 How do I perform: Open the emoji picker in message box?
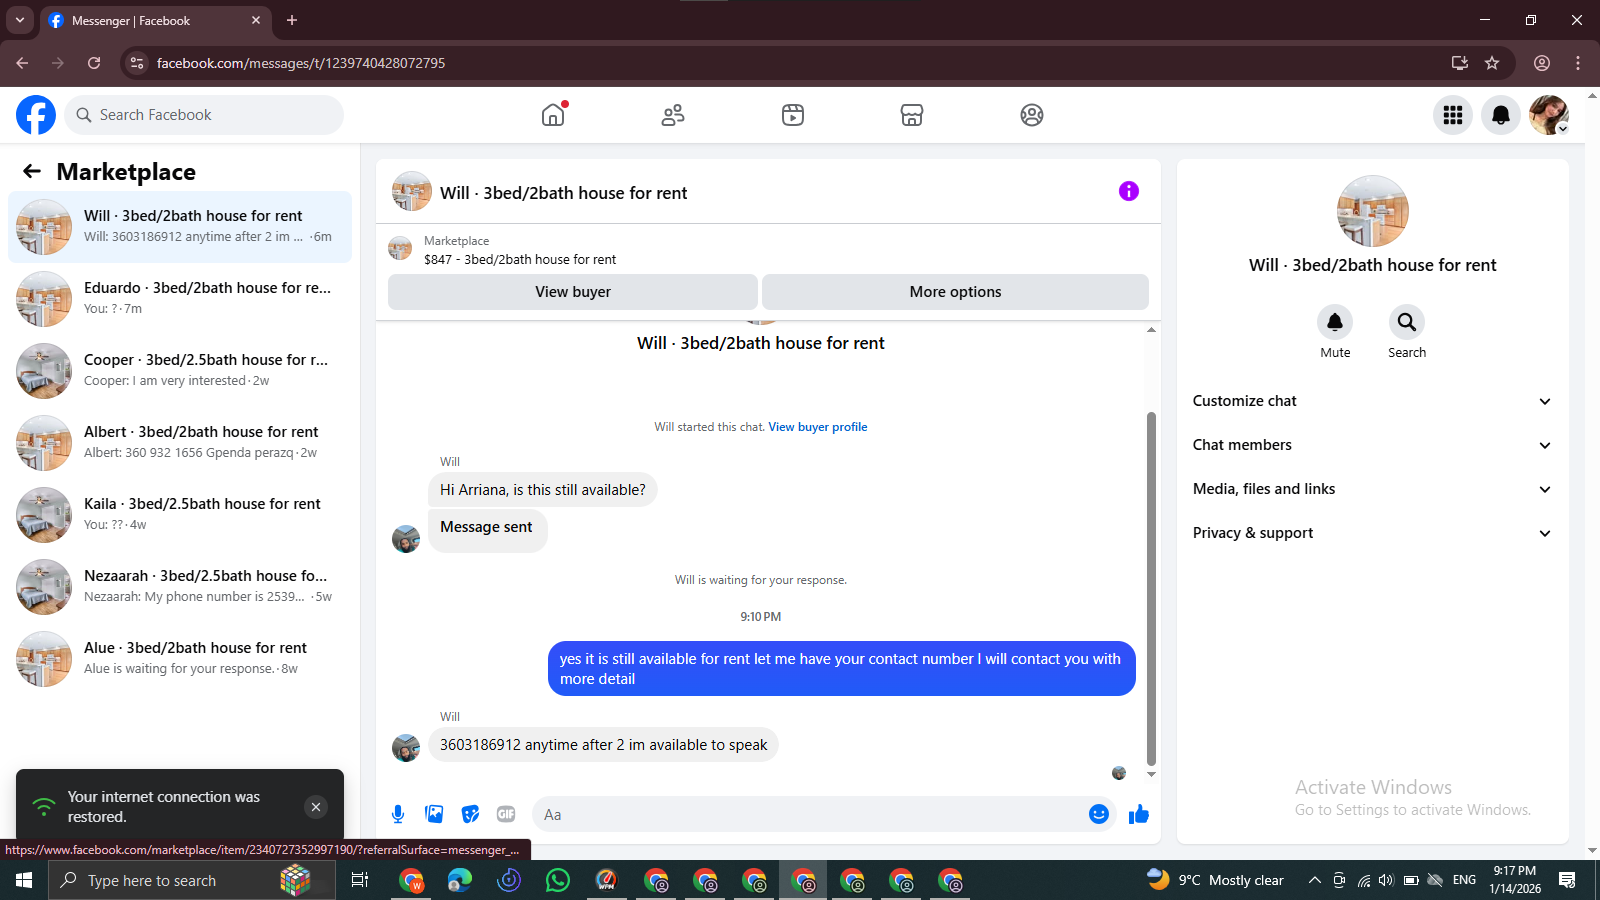(x=1099, y=814)
